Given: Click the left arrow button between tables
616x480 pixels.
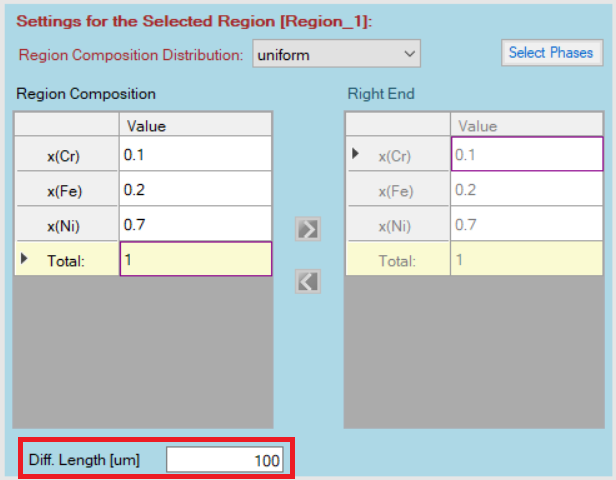Looking at the screenshot, I should pyautogui.click(x=309, y=281).
